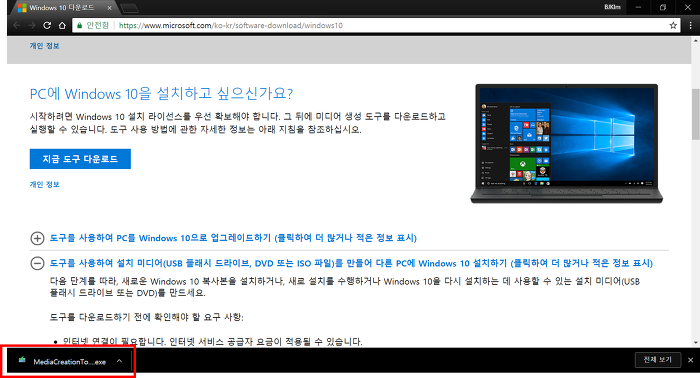Go back with the browser back arrow
Screen dimensions: 700x378
pyautogui.click(x=17, y=25)
